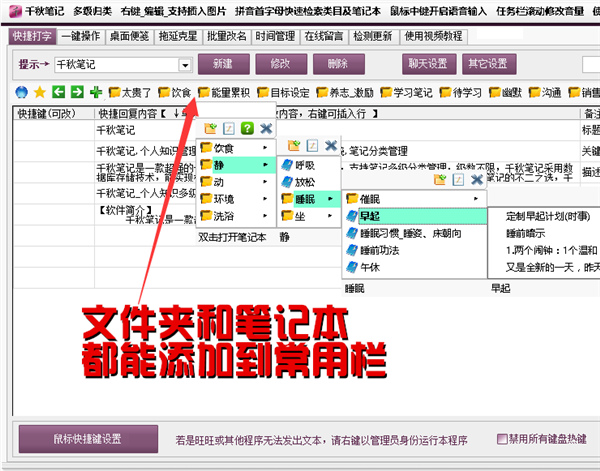Image resolution: width=600 pixels, height=471 pixels.
Task: Click the green plus add icon
Action: [x=95, y=92]
